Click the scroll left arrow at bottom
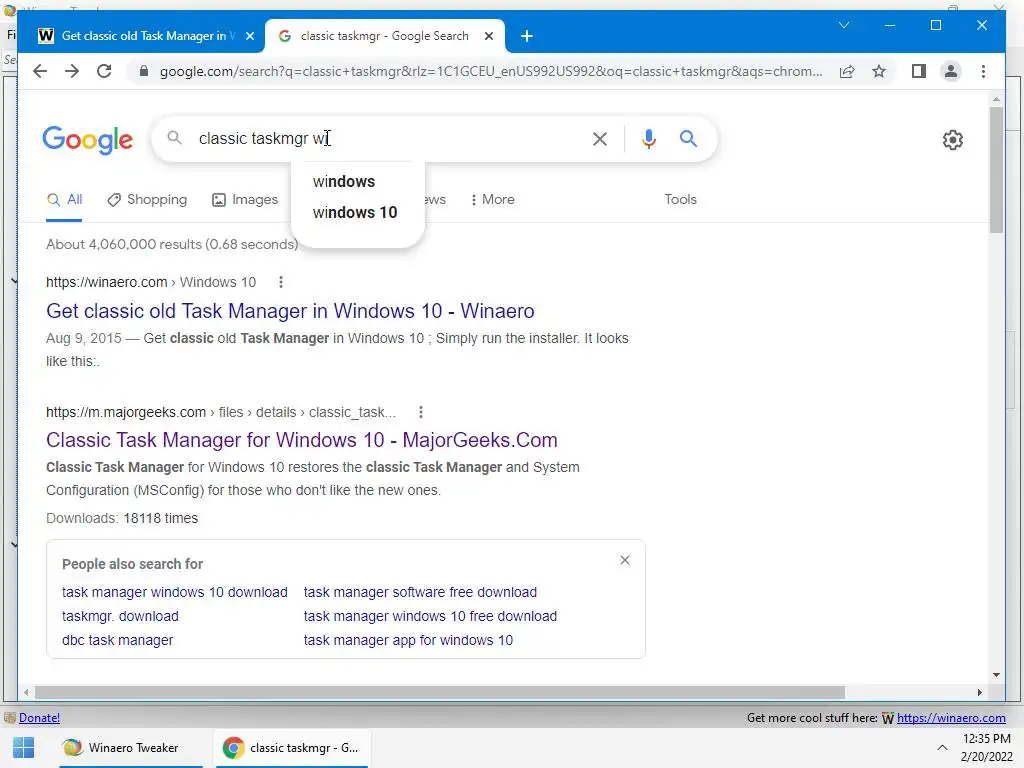1024x768 pixels. [x=26, y=692]
